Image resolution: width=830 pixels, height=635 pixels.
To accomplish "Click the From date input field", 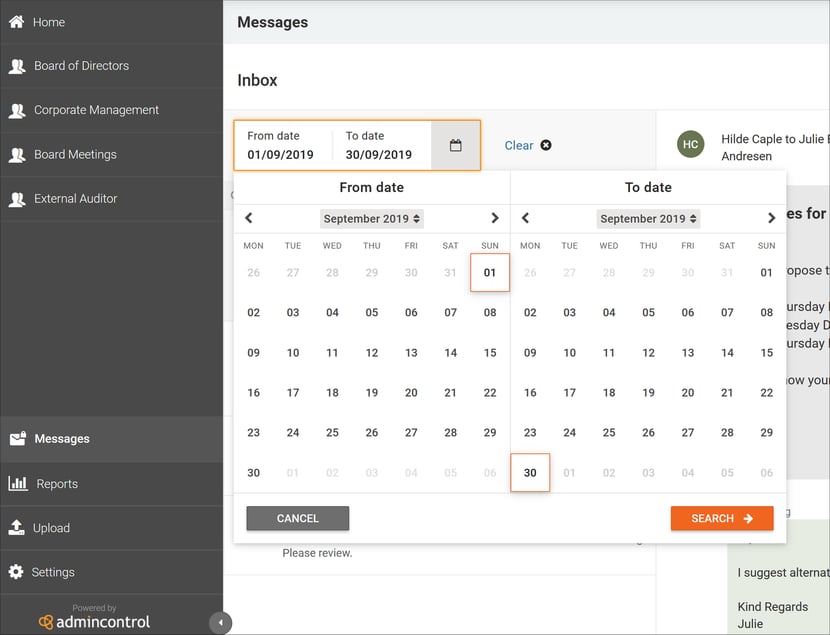I will tap(283, 146).
